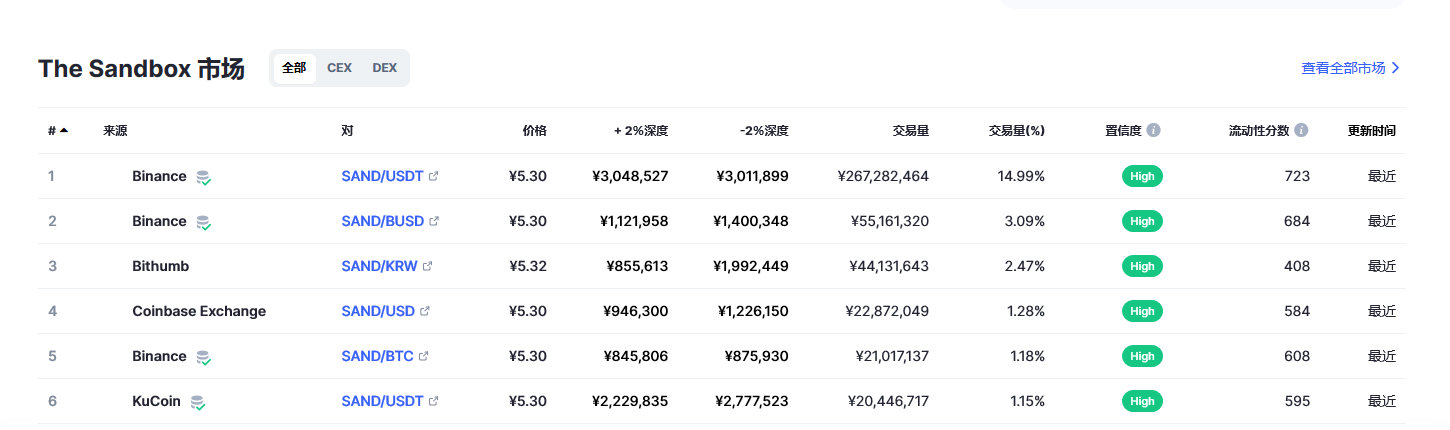The height and width of the screenshot is (430, 1450).
Task: Click the 更新时间 column header
Action: (x=1372, y=130)
